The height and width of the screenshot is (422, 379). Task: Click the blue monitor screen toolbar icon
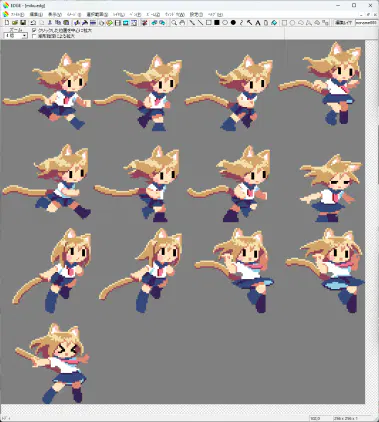tap(126, 23)
